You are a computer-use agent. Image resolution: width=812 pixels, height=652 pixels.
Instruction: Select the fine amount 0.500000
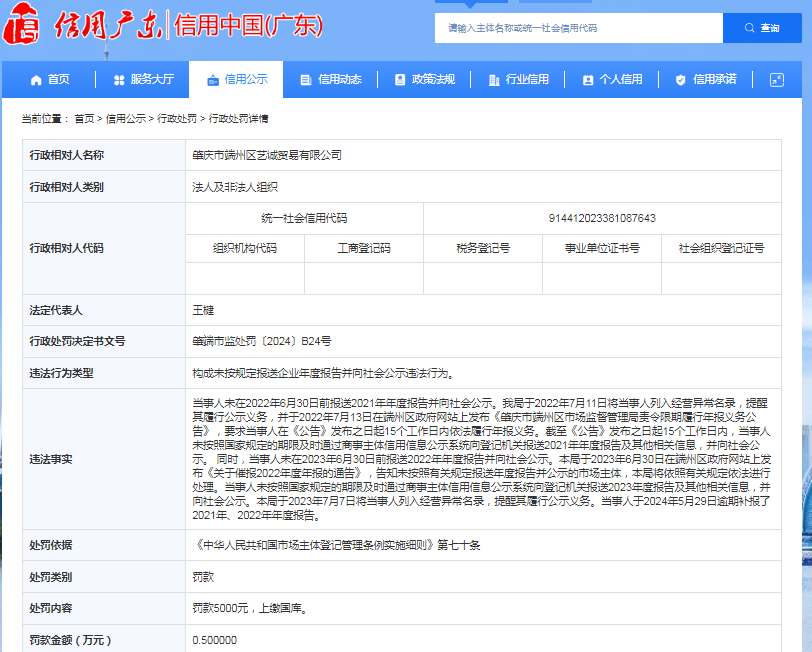click(x=214, y=640)
